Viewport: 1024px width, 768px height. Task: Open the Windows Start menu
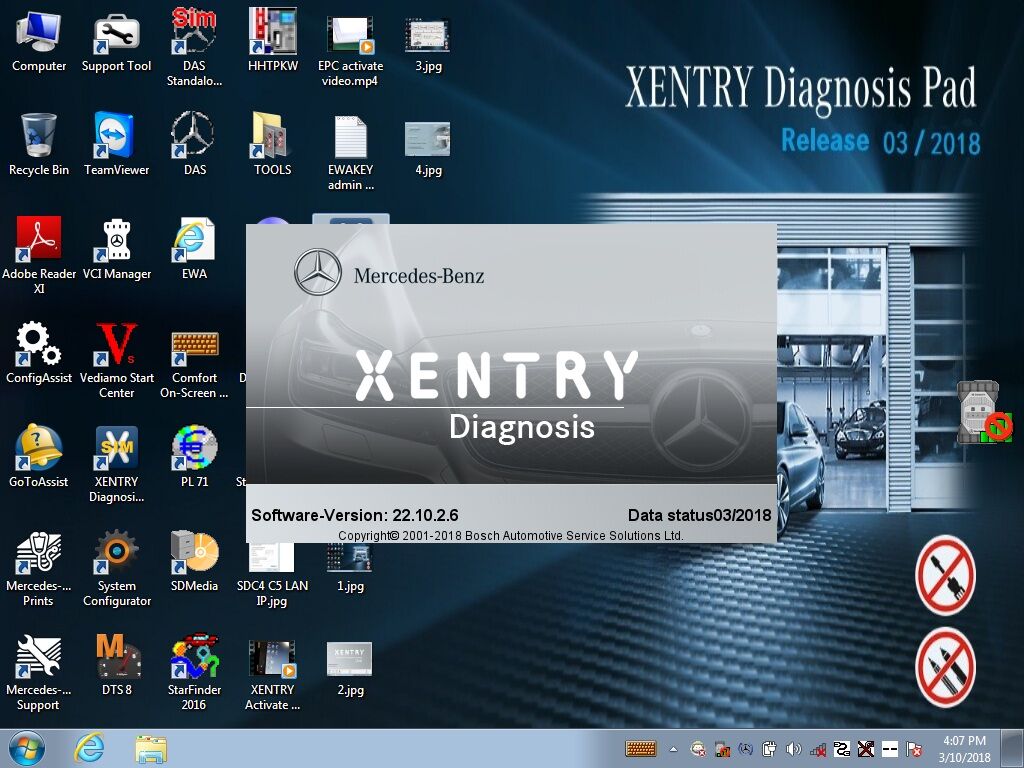[x=27, y=748]
